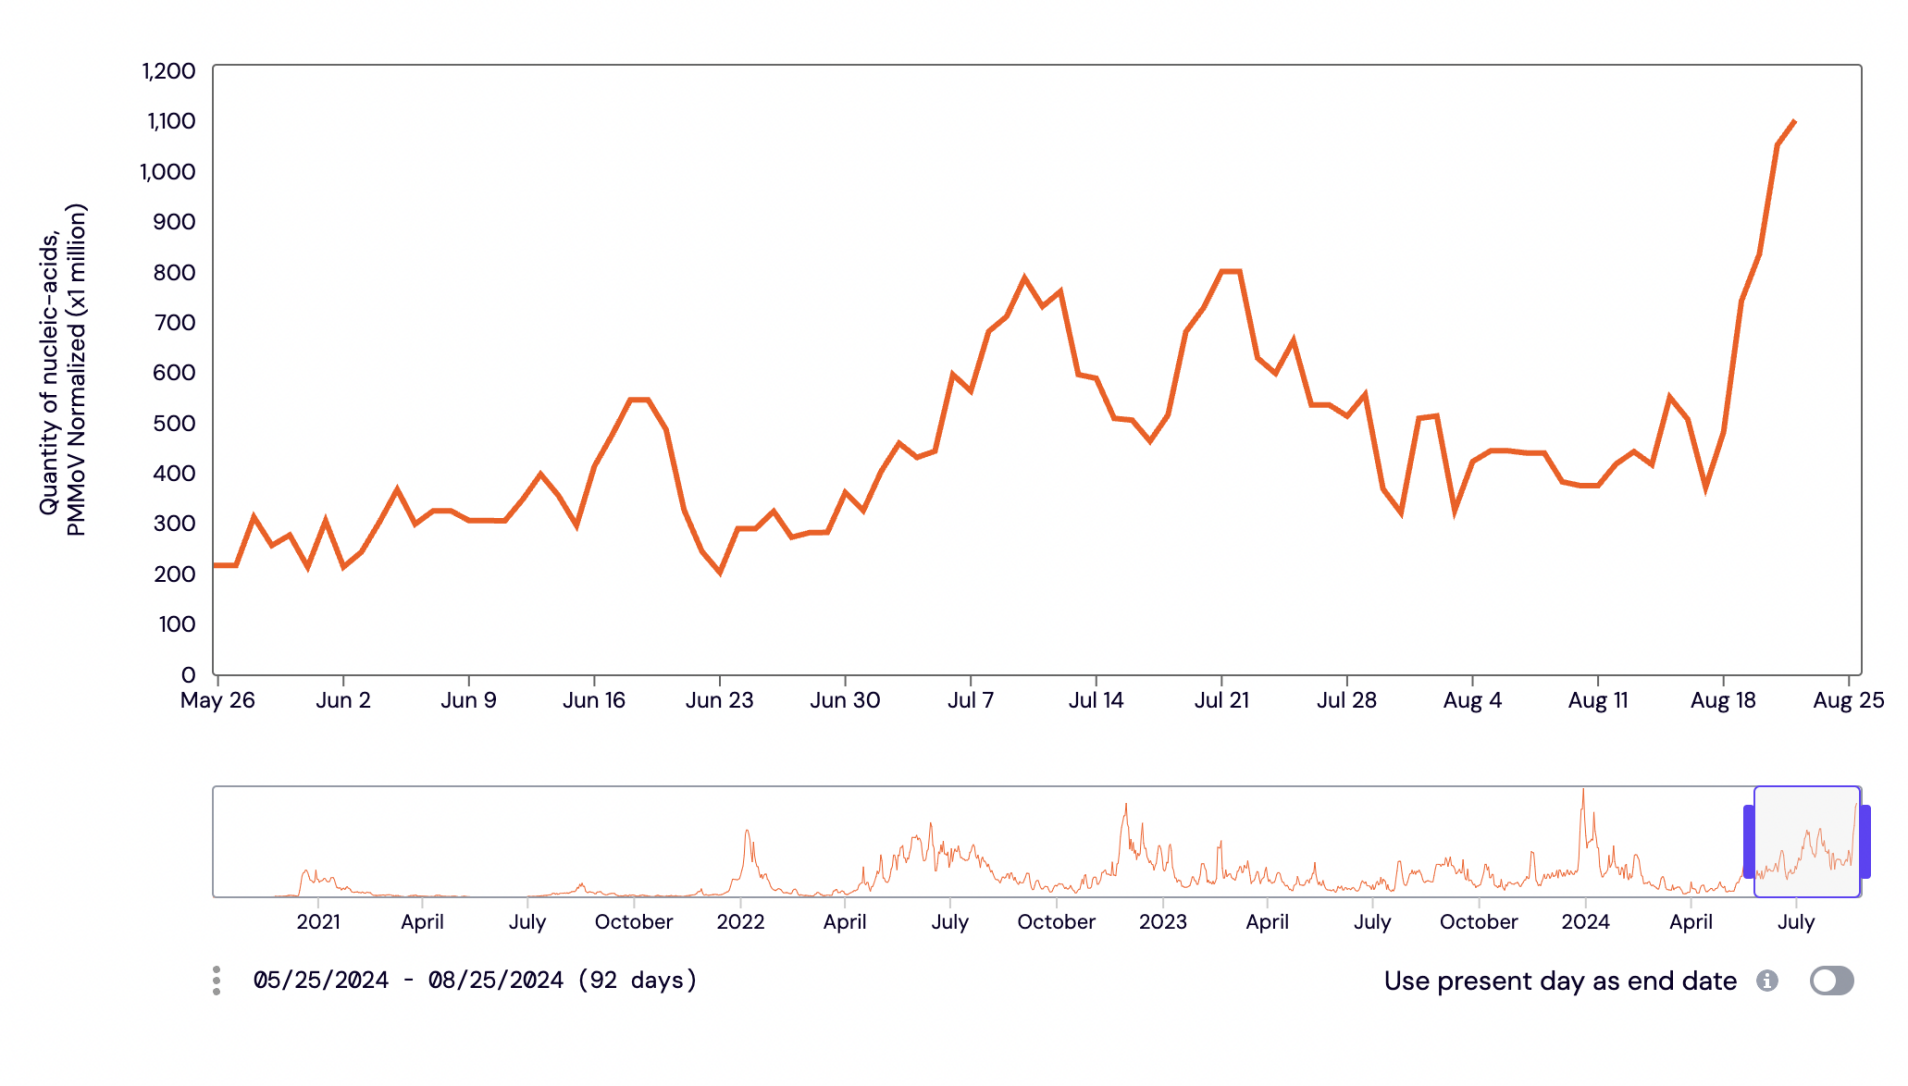Click 'Use present day as end date' label
1908x1086 pixels.
click(1560, 981)
